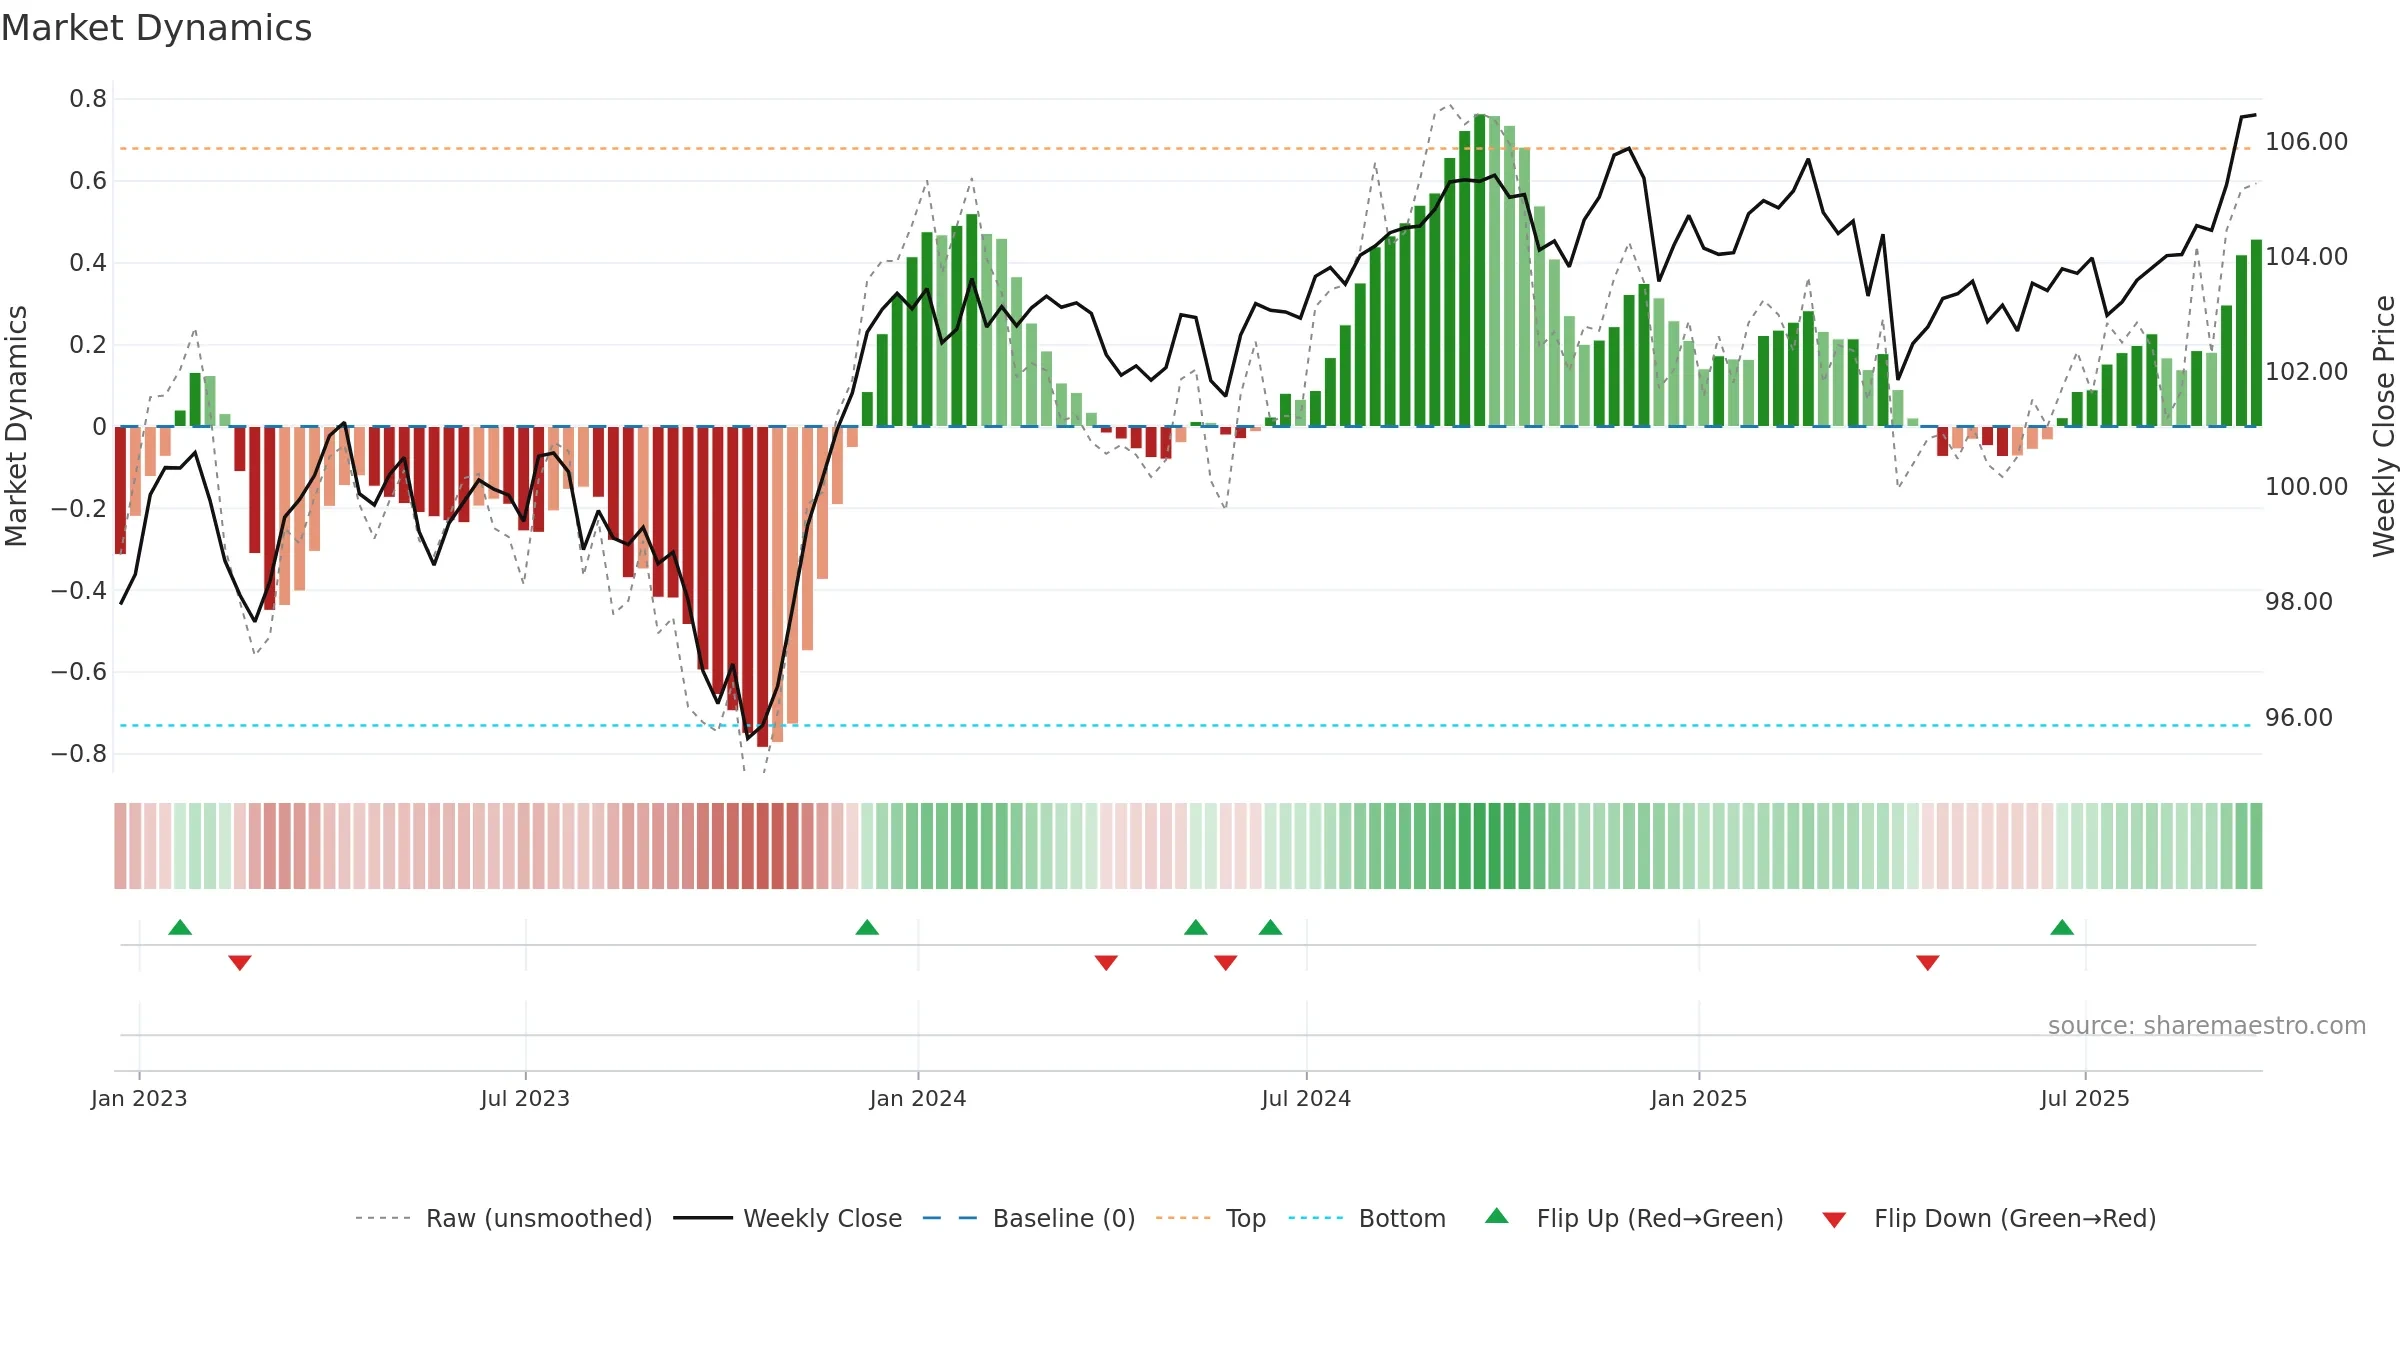Click the green legend triangle icon
This screenshot has width=2400, height=1350.
(x=1497, y=1216)
